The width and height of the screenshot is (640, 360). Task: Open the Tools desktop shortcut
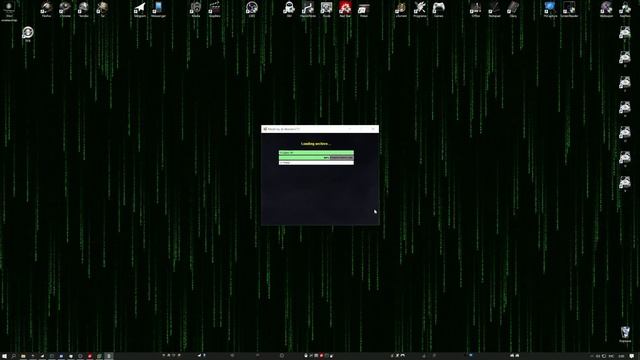(327, 9)
